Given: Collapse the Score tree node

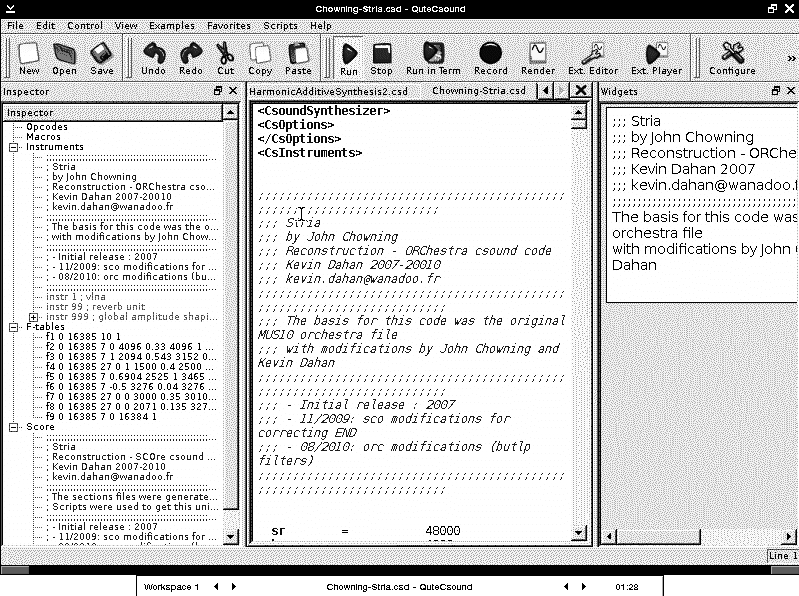Looking at the screenshot, I should tap(14, 427).
